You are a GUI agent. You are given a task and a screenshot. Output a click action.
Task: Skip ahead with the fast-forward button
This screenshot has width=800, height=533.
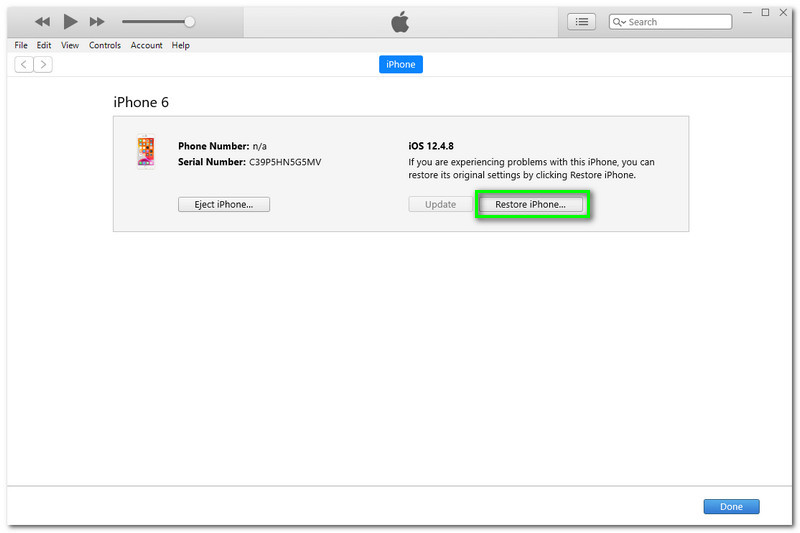[x=97, y=21]
